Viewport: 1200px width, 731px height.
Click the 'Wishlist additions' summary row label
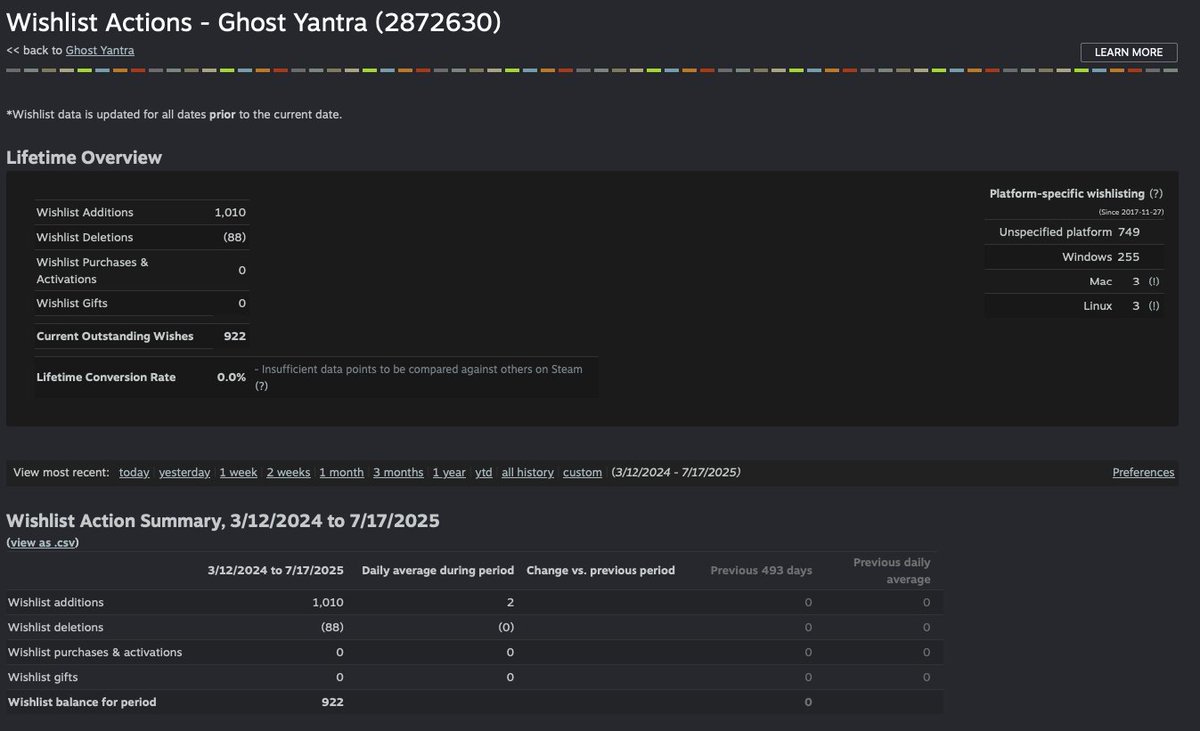tap(56, 603)
